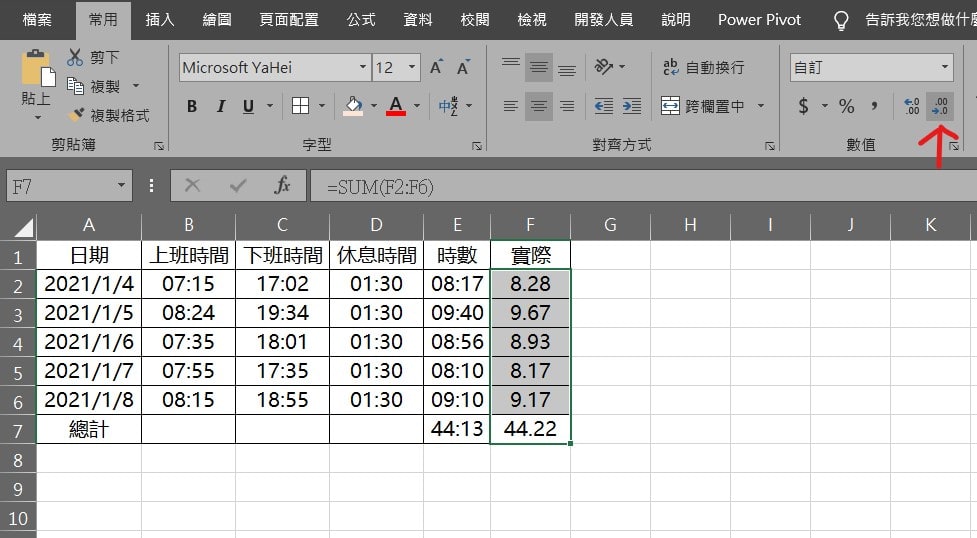
Task: Click the Format Painter brush icon
Action: (x=76, y=115)
